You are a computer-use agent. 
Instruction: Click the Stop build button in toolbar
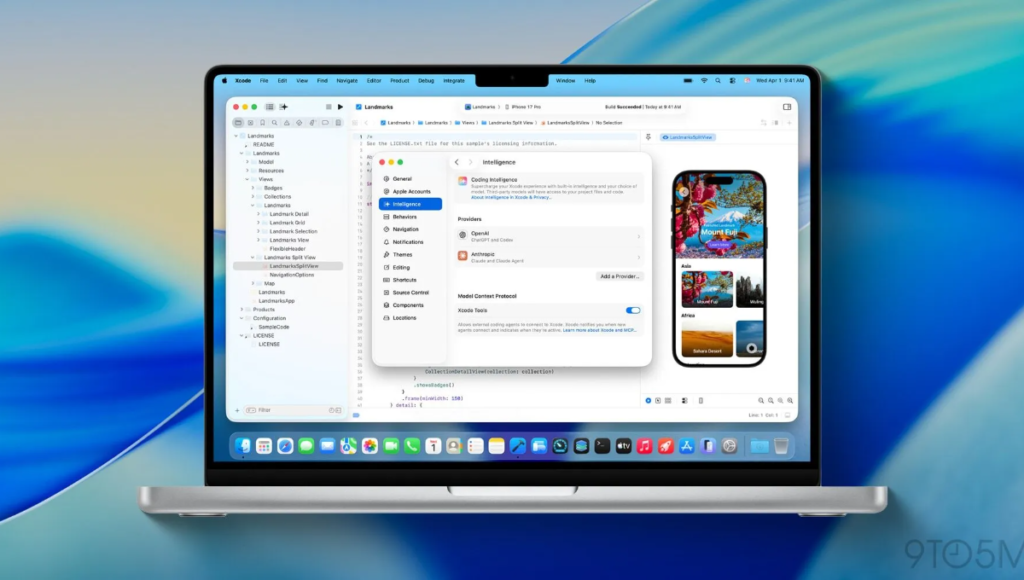328,106
